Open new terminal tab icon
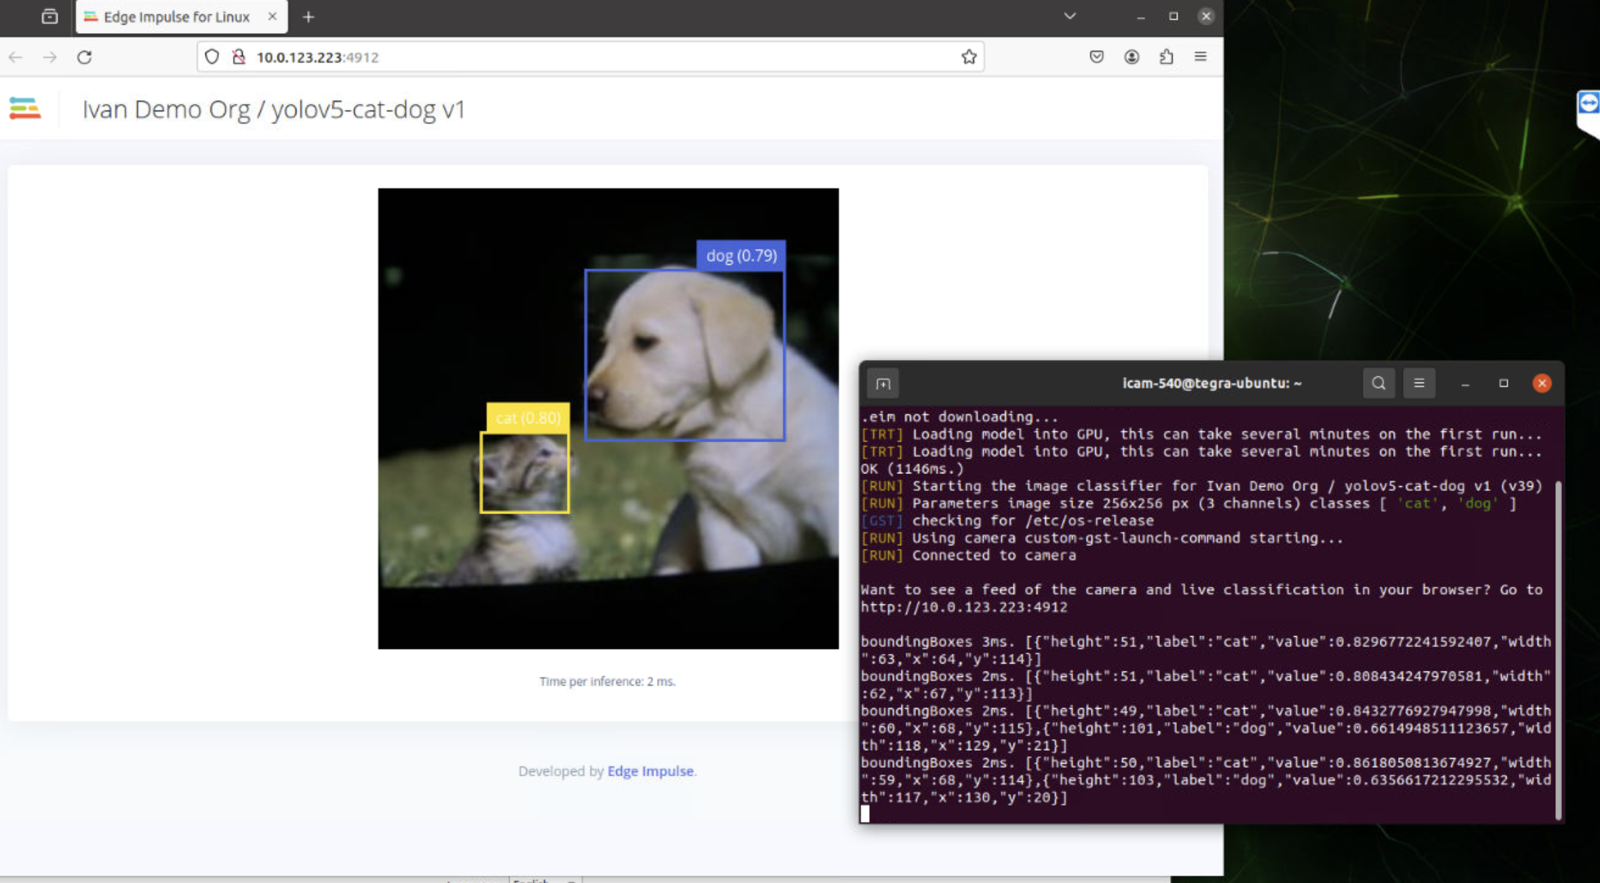The height and width of the screenshot is (883, 1600). [883, 383]
